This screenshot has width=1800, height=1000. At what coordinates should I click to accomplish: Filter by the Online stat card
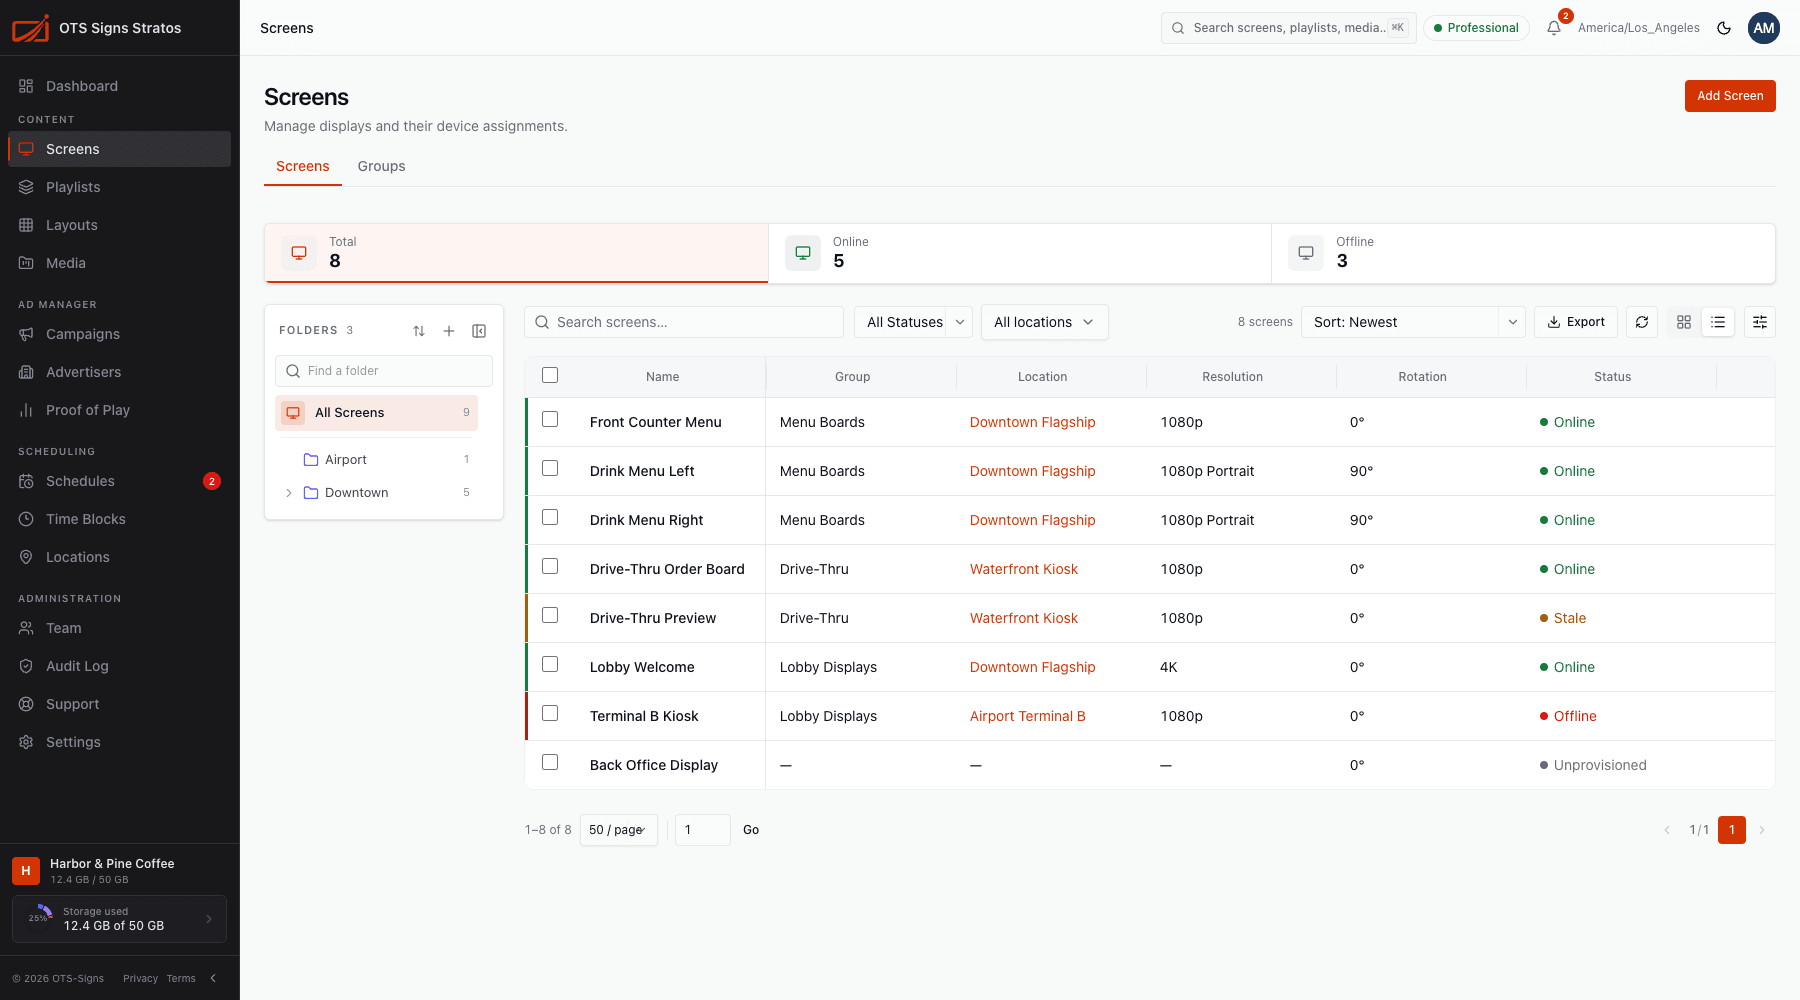[x=1020, y=253]
